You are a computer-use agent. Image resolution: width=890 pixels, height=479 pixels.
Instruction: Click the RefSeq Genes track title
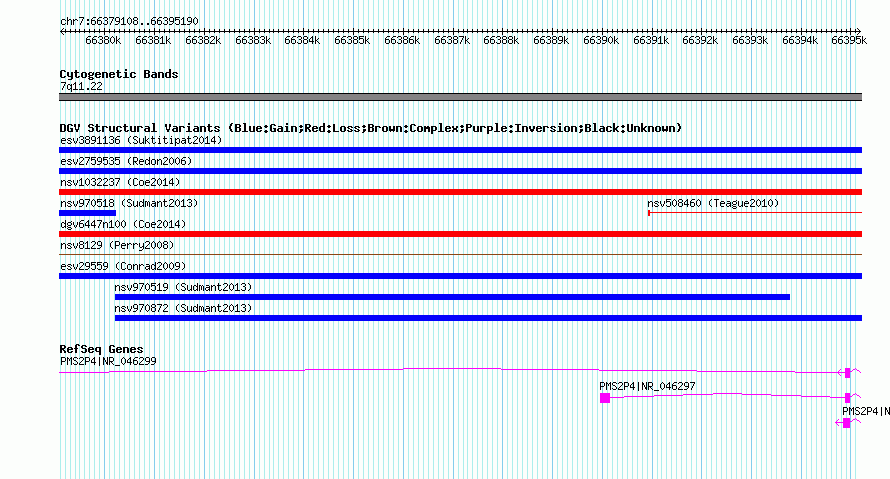click(101, 349)
